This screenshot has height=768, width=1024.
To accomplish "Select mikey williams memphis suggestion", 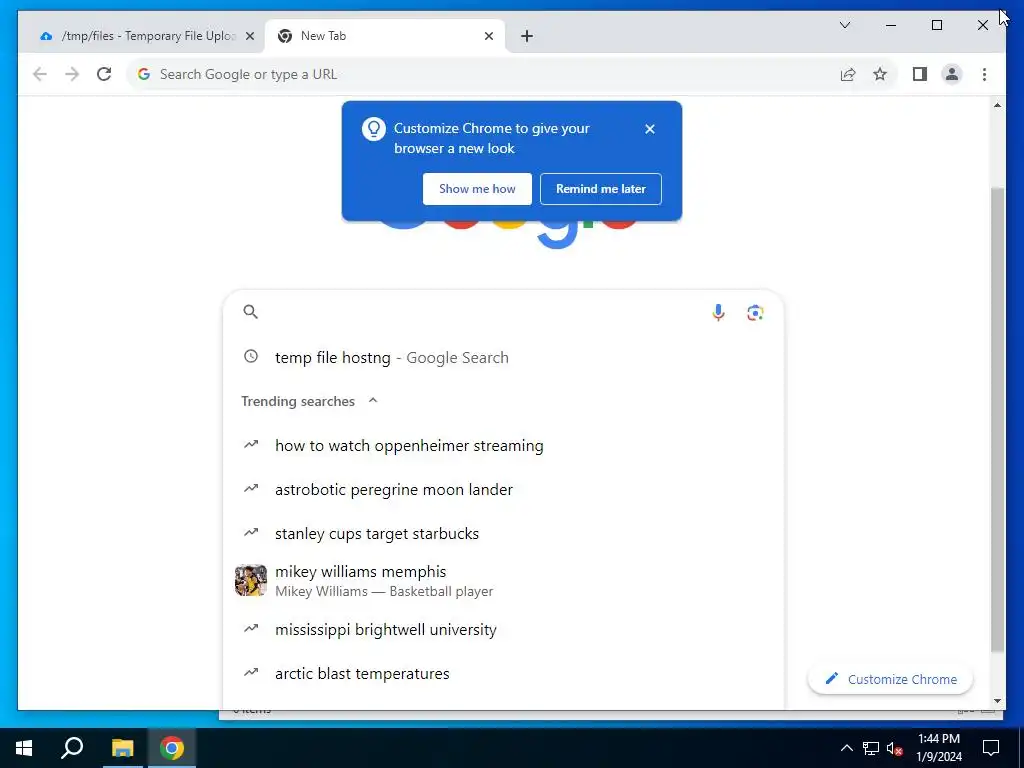I will click(x=503, y=581).
